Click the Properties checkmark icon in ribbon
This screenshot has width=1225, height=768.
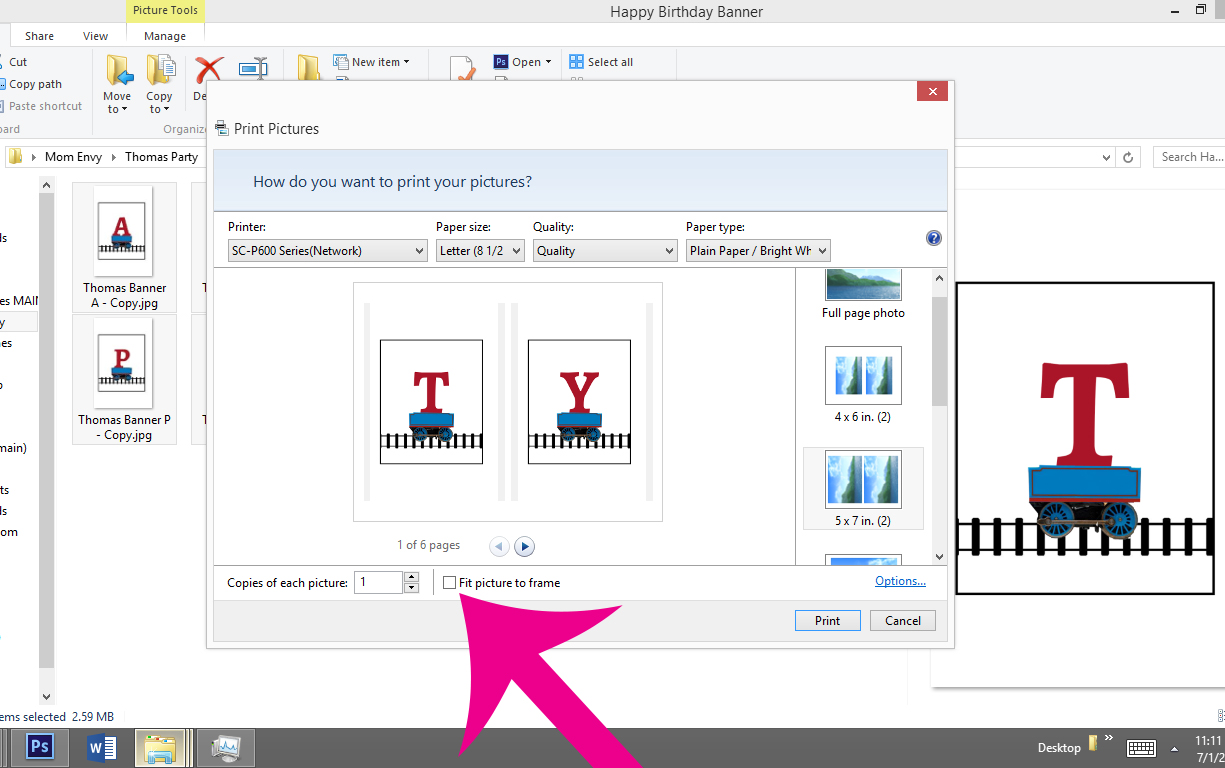pyautogui.click(x=462, y=68)
